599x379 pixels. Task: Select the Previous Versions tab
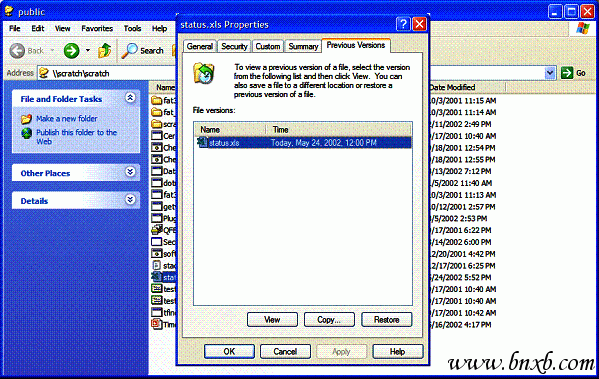pyautogui.click(x=356, y=45)
